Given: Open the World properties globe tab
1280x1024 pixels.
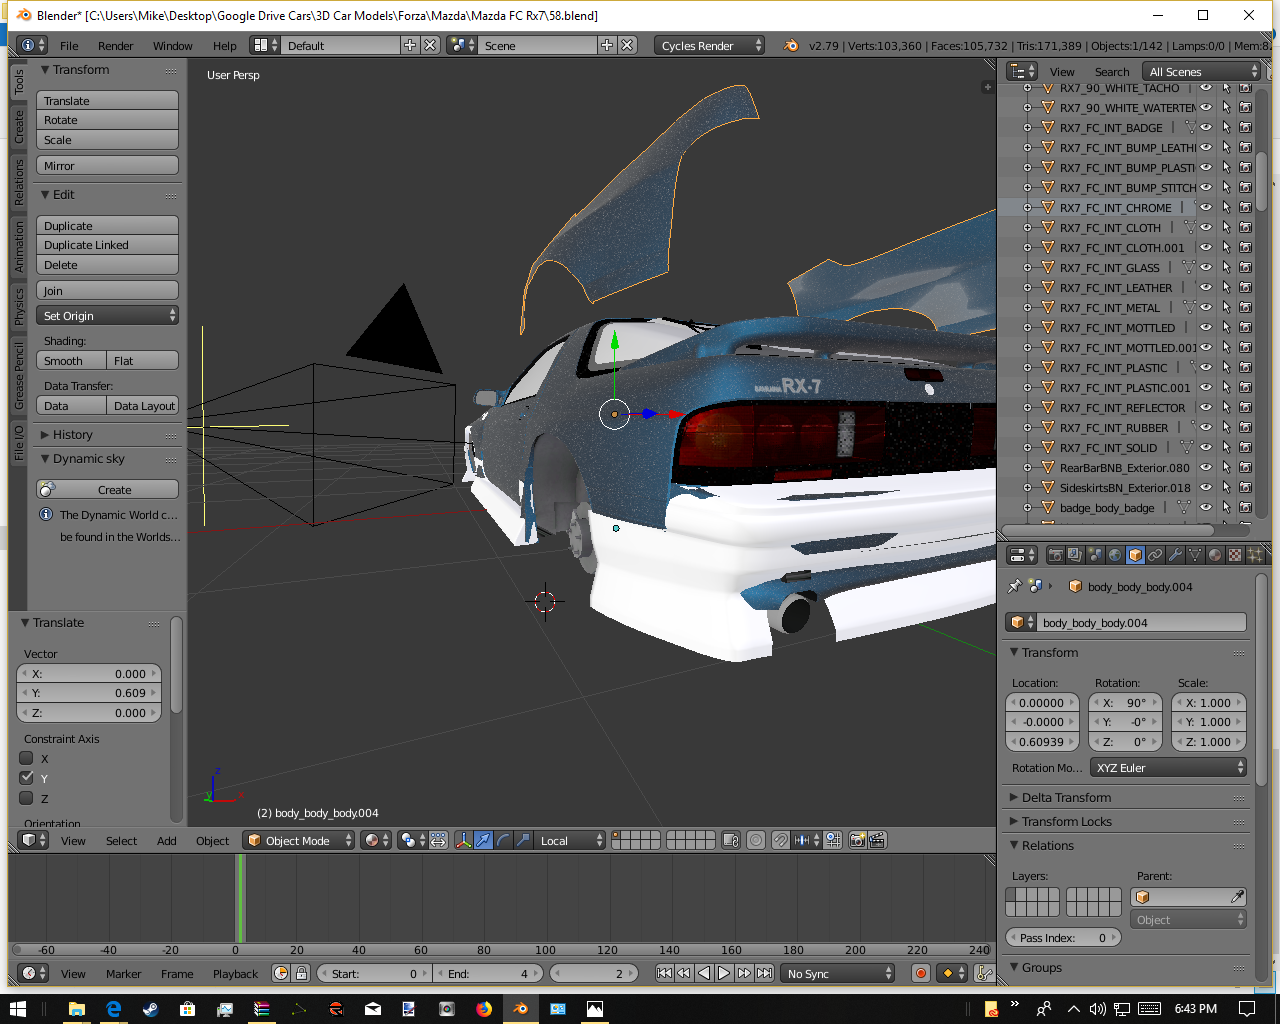Looking at the screenshot, I should [x=1115, y=555].
